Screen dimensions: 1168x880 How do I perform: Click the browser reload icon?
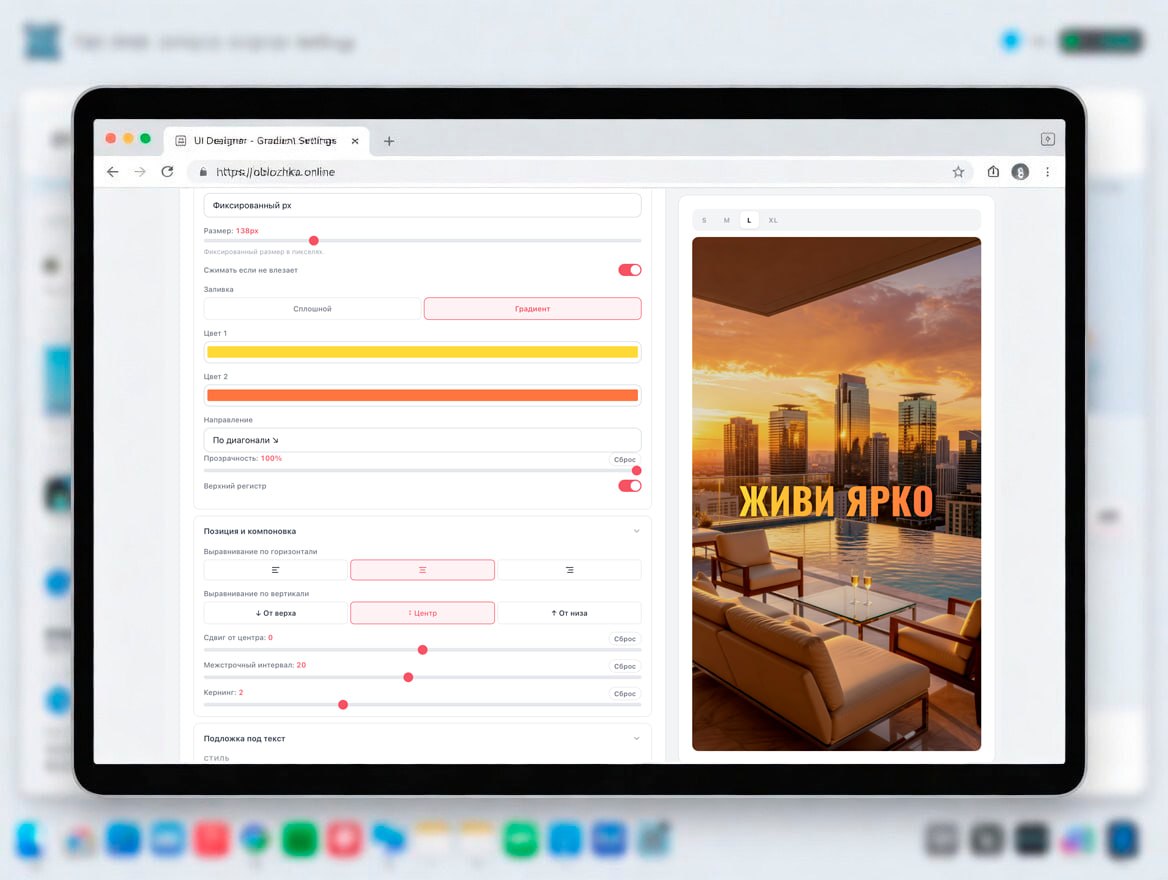[x=167, y=172]
